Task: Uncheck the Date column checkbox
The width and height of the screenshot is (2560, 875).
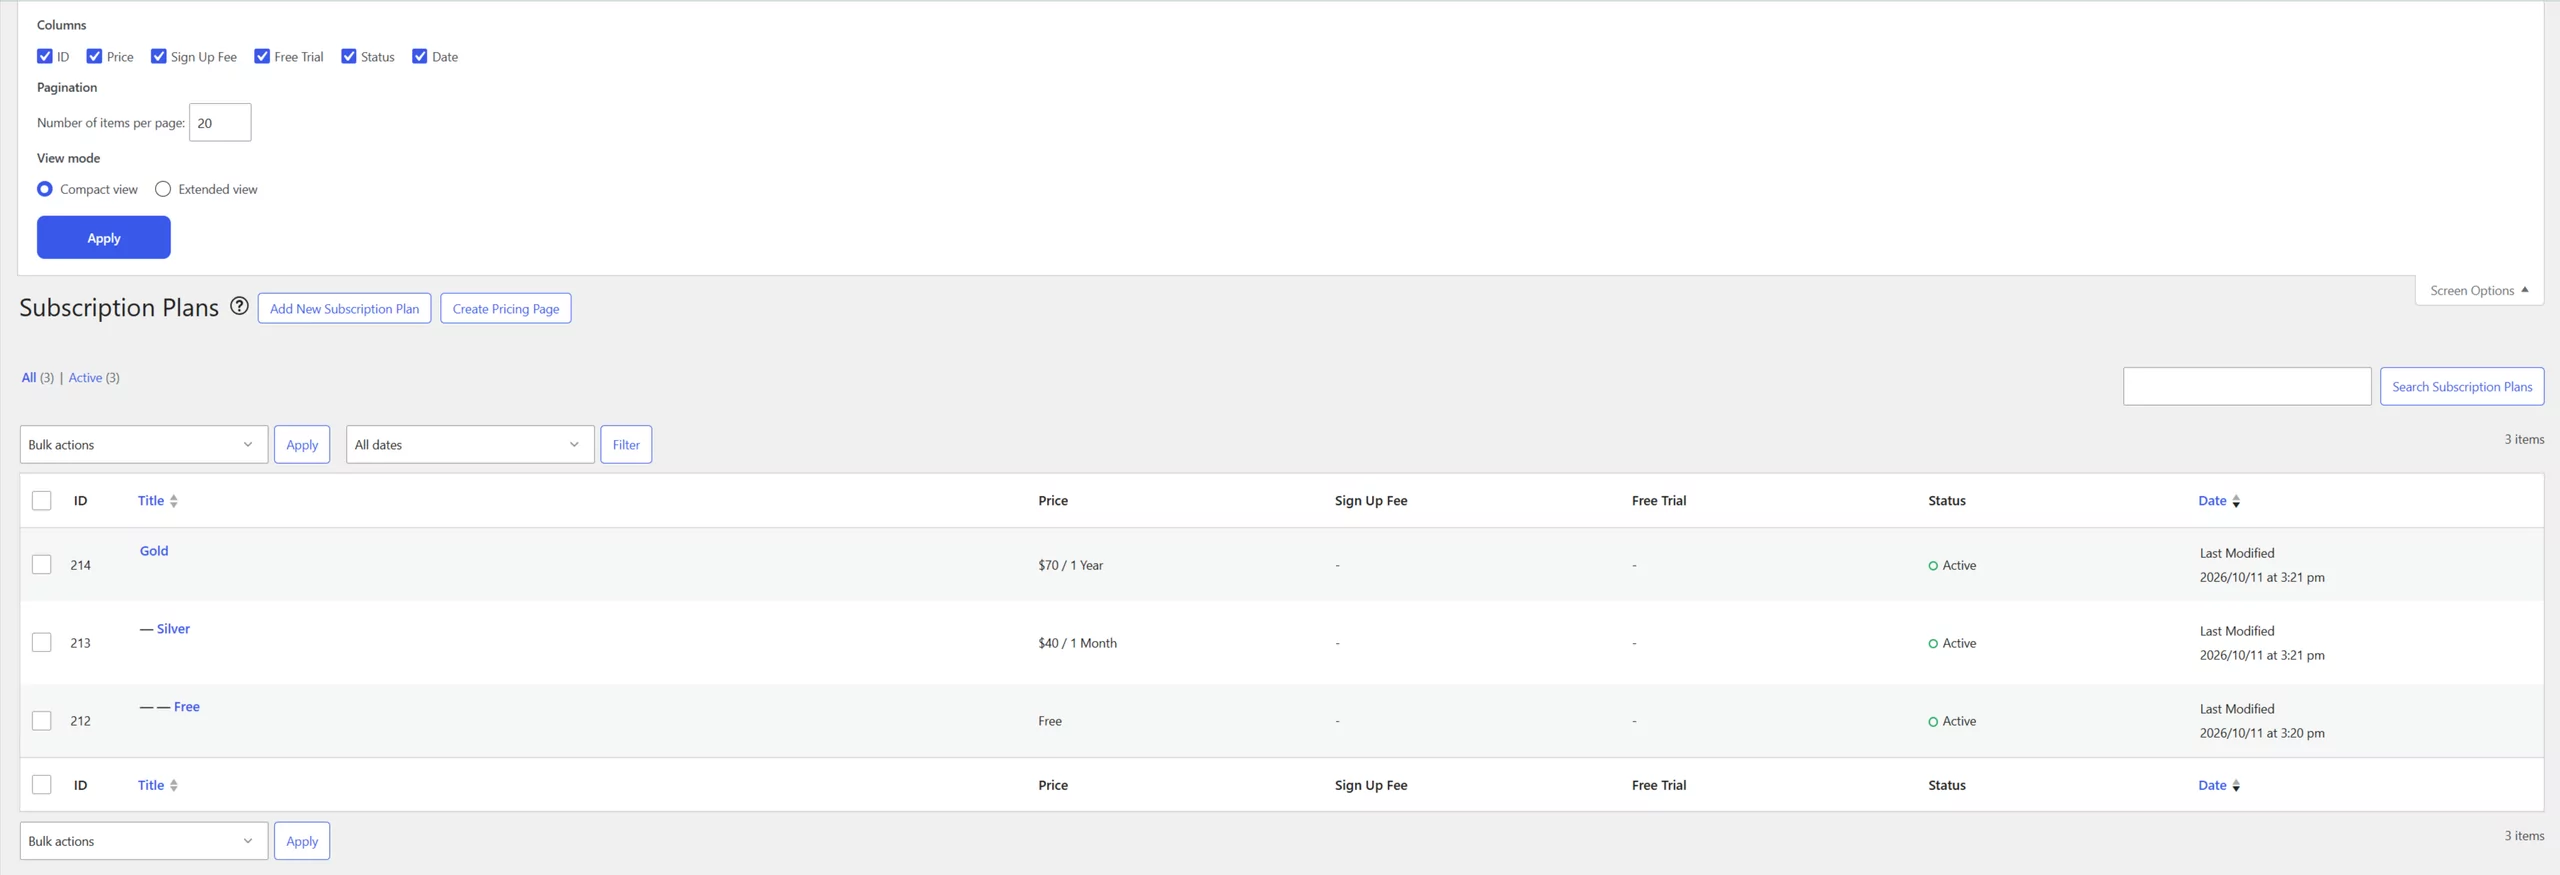Action: (420, 56)
